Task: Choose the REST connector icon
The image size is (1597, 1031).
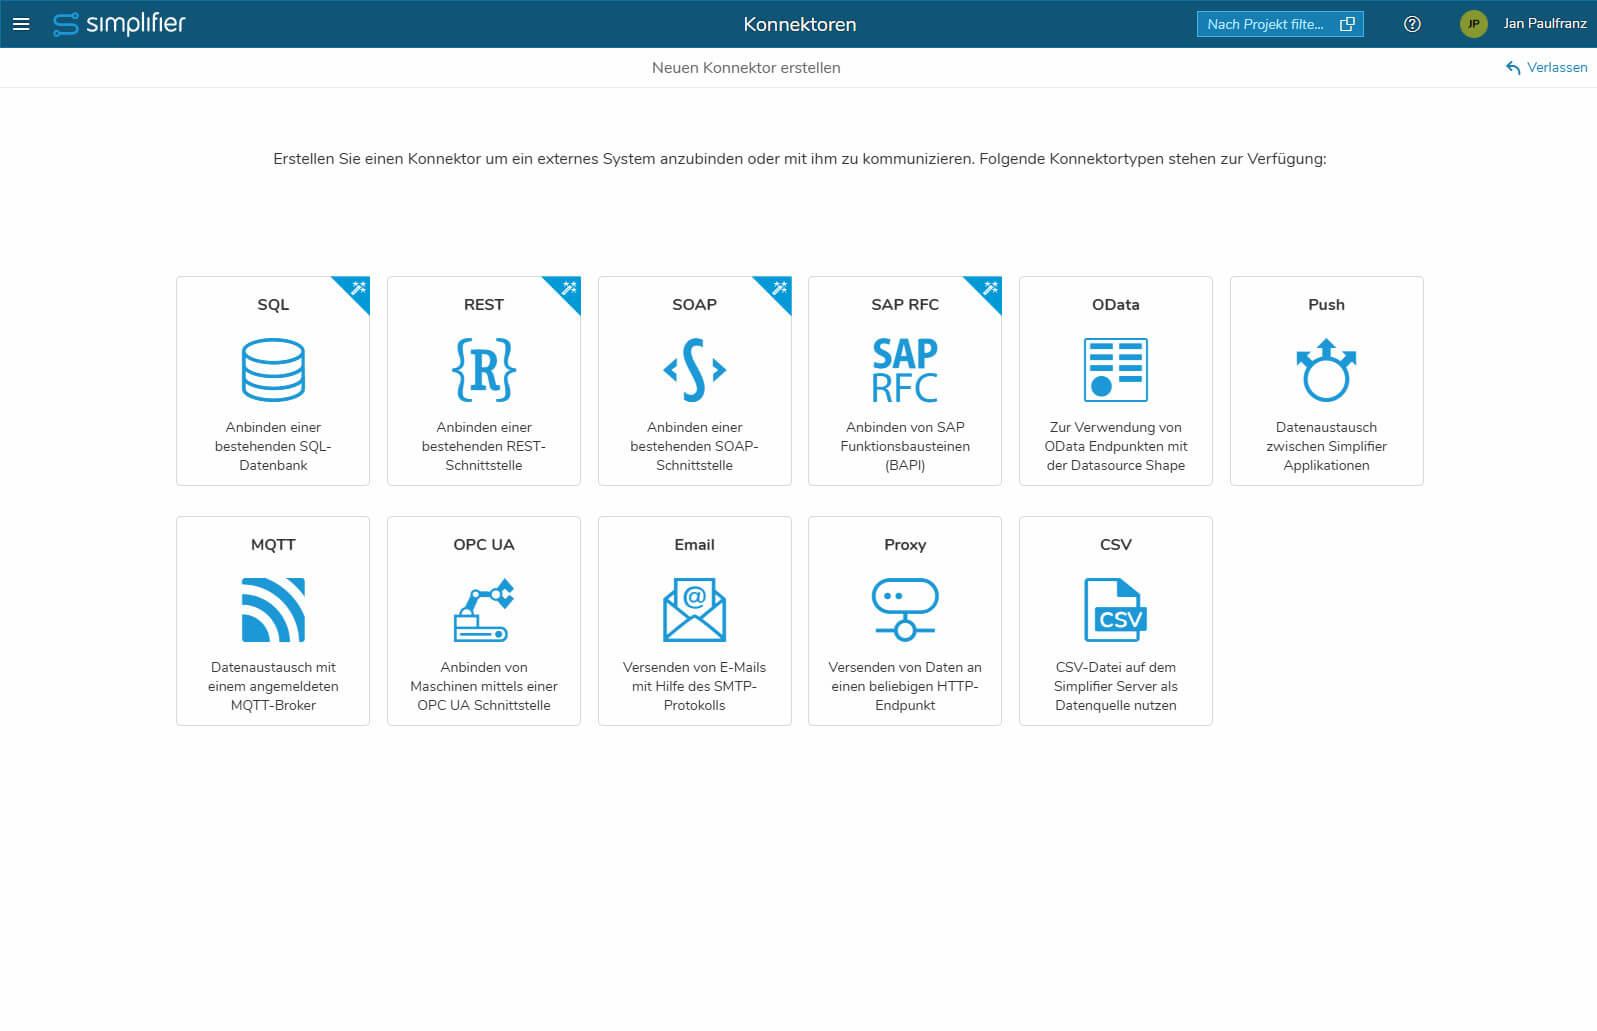Action: click(x=484, y=369)
